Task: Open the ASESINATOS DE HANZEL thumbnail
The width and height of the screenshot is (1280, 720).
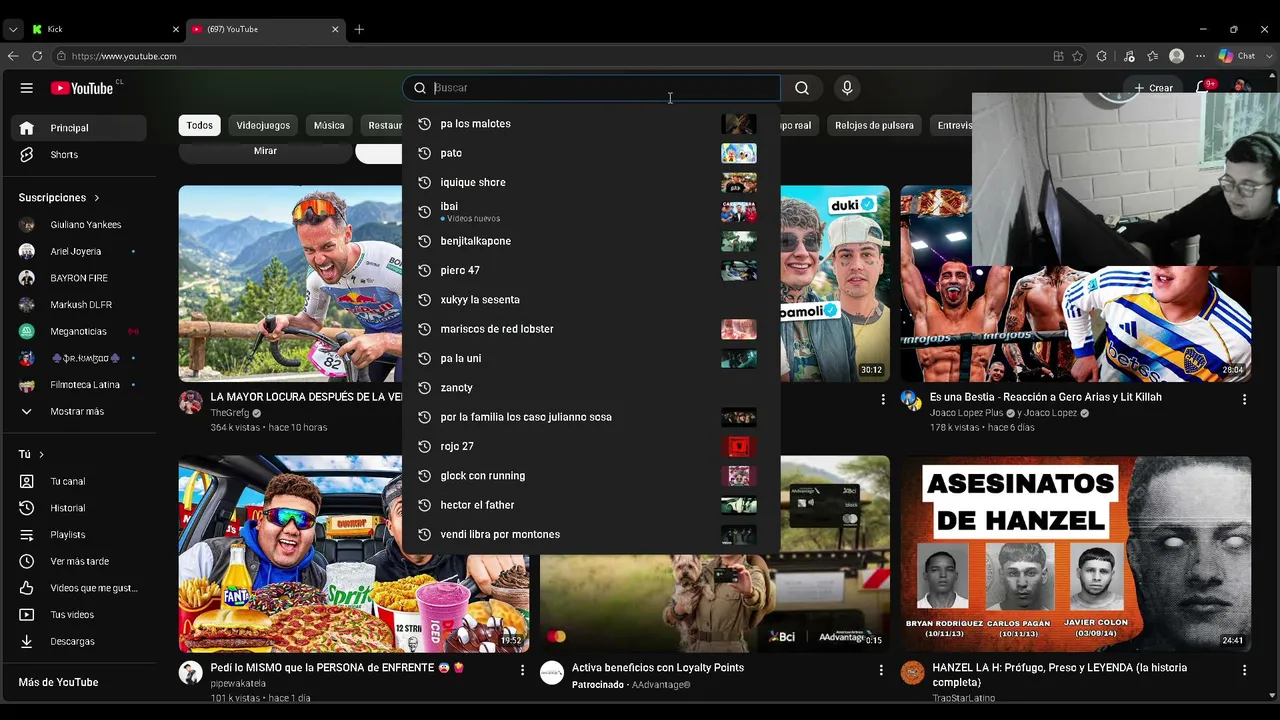Action: (x=1075, y=555)
